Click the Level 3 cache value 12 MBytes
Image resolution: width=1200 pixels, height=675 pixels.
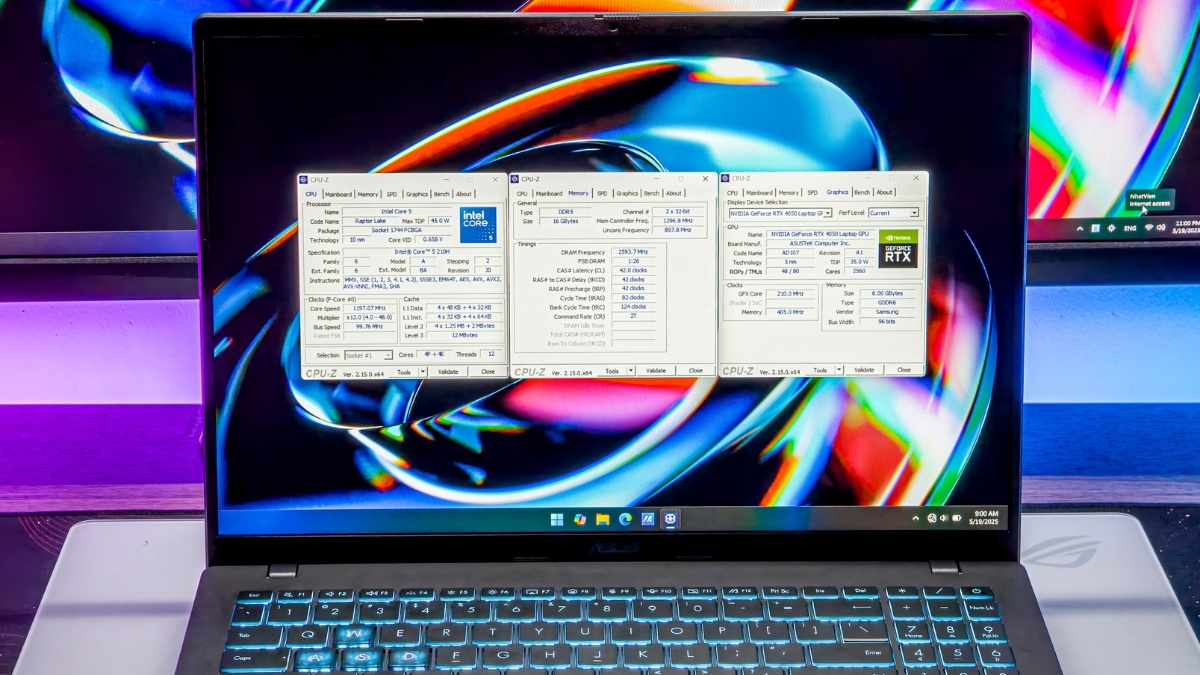[464, 335]
